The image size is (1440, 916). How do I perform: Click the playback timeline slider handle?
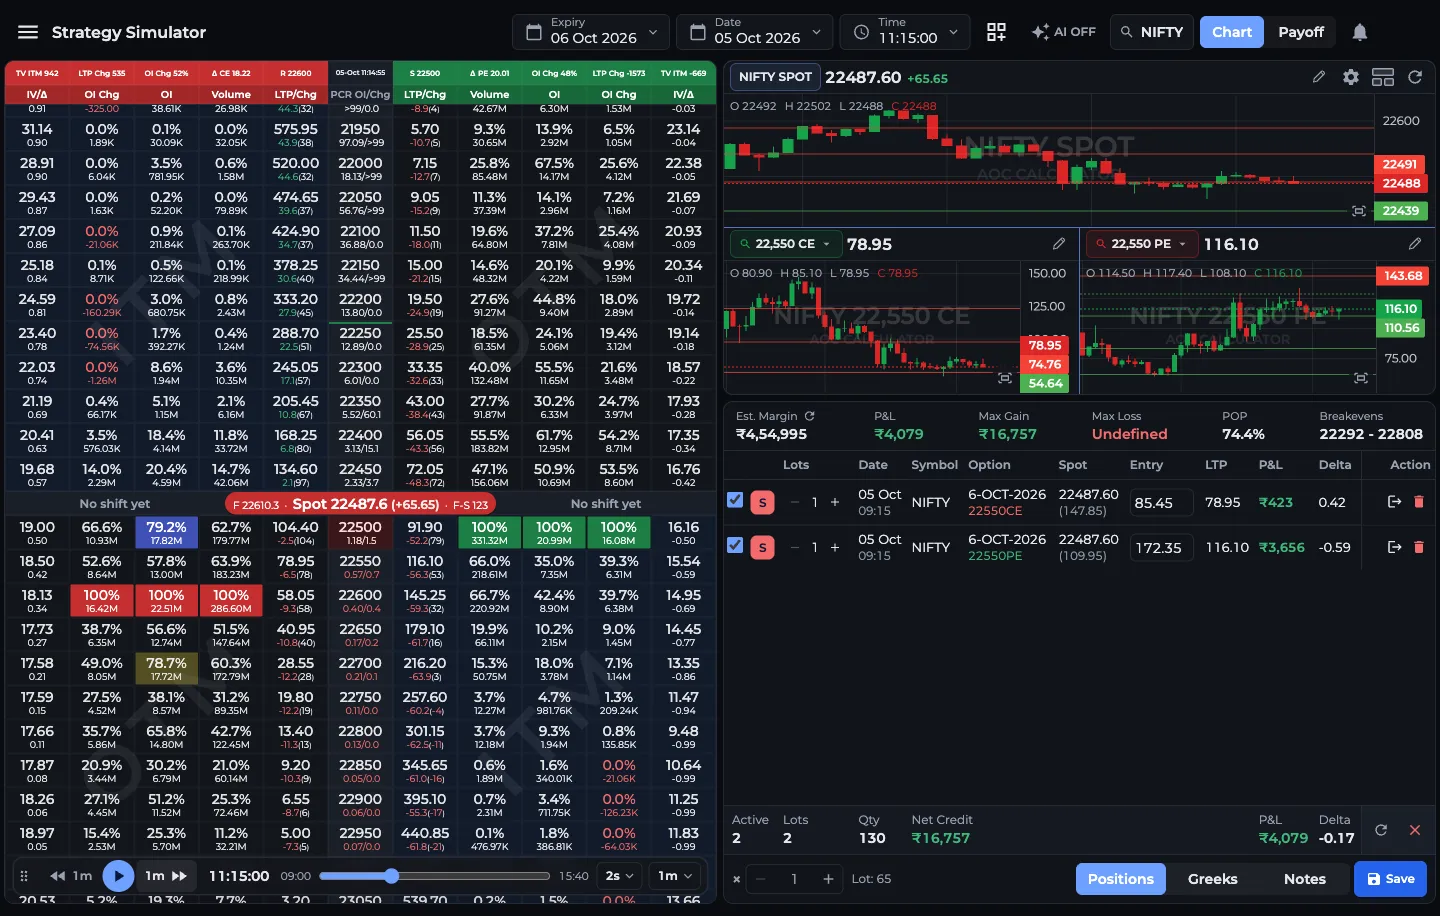[x=392, y=876]
